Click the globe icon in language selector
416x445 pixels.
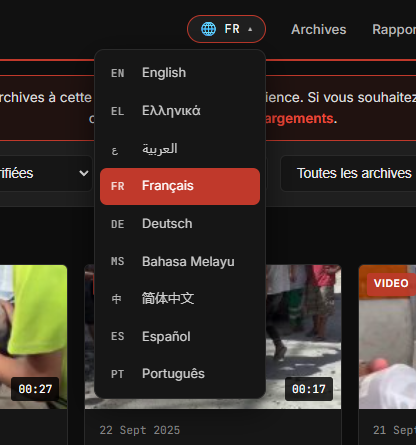[x=209, y=29]
